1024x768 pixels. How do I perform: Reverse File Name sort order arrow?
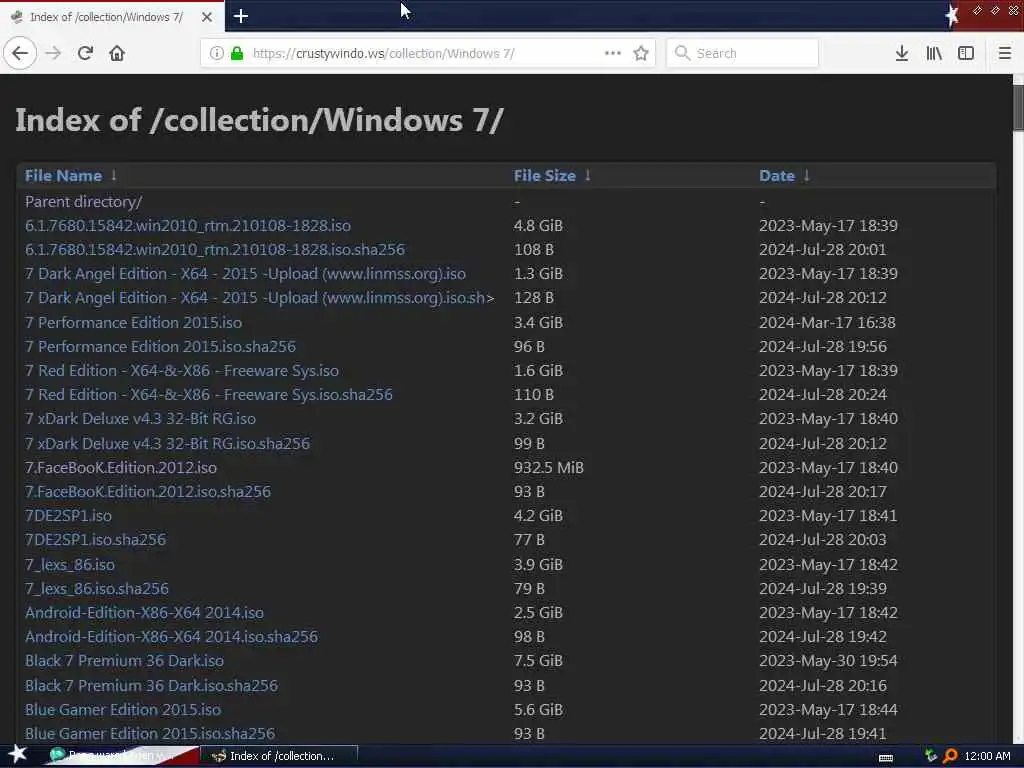tap(114, 175)
